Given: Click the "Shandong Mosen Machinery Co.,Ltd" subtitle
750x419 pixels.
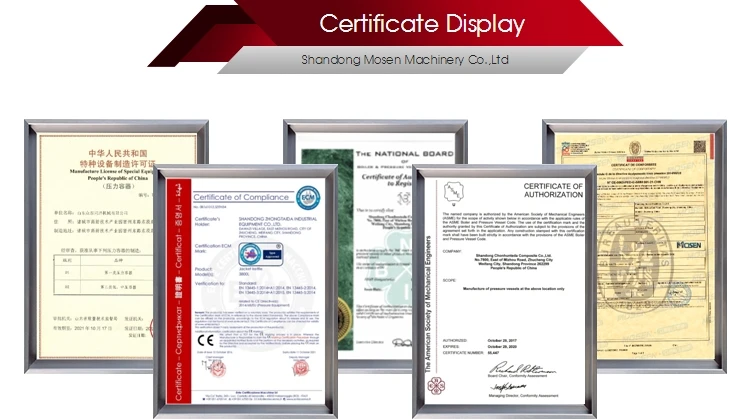Looking at the screenshot, I should click(405, 60).
